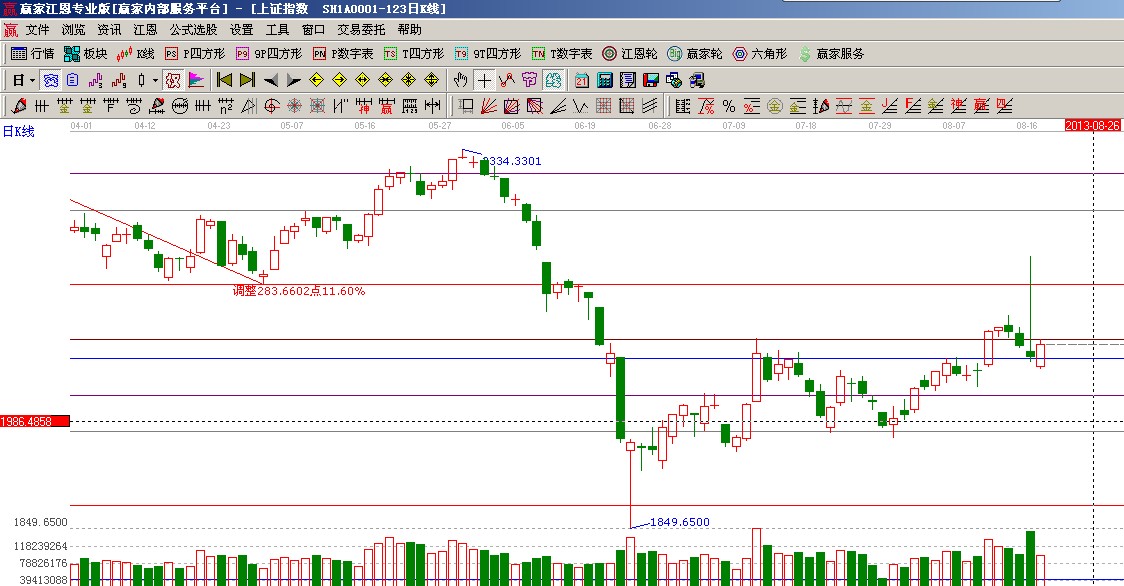Open the candlestick style dropdown arrow

pyautogui.click(x=153, y=80)
